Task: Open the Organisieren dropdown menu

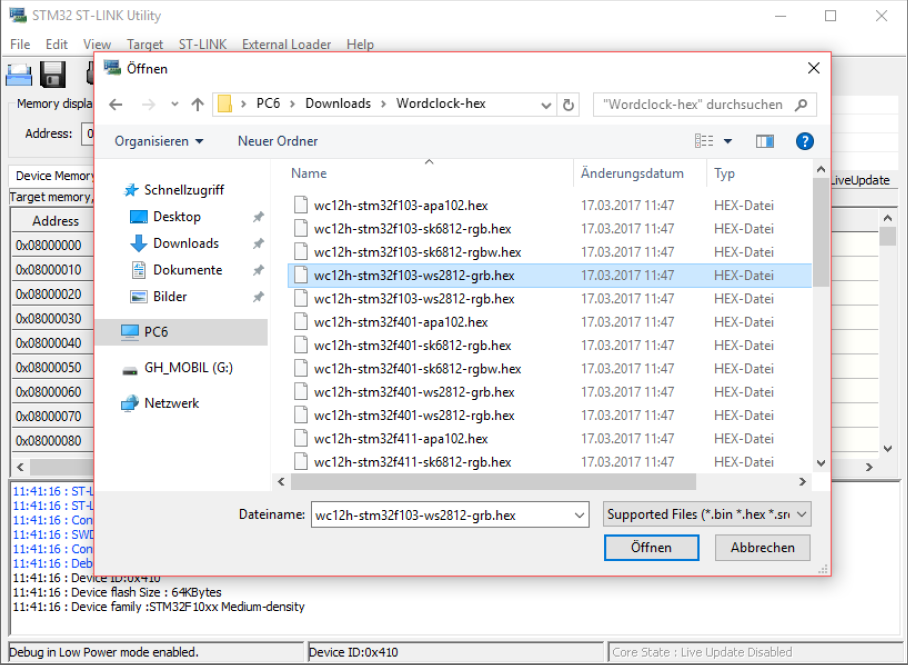Action: (159, 141)
